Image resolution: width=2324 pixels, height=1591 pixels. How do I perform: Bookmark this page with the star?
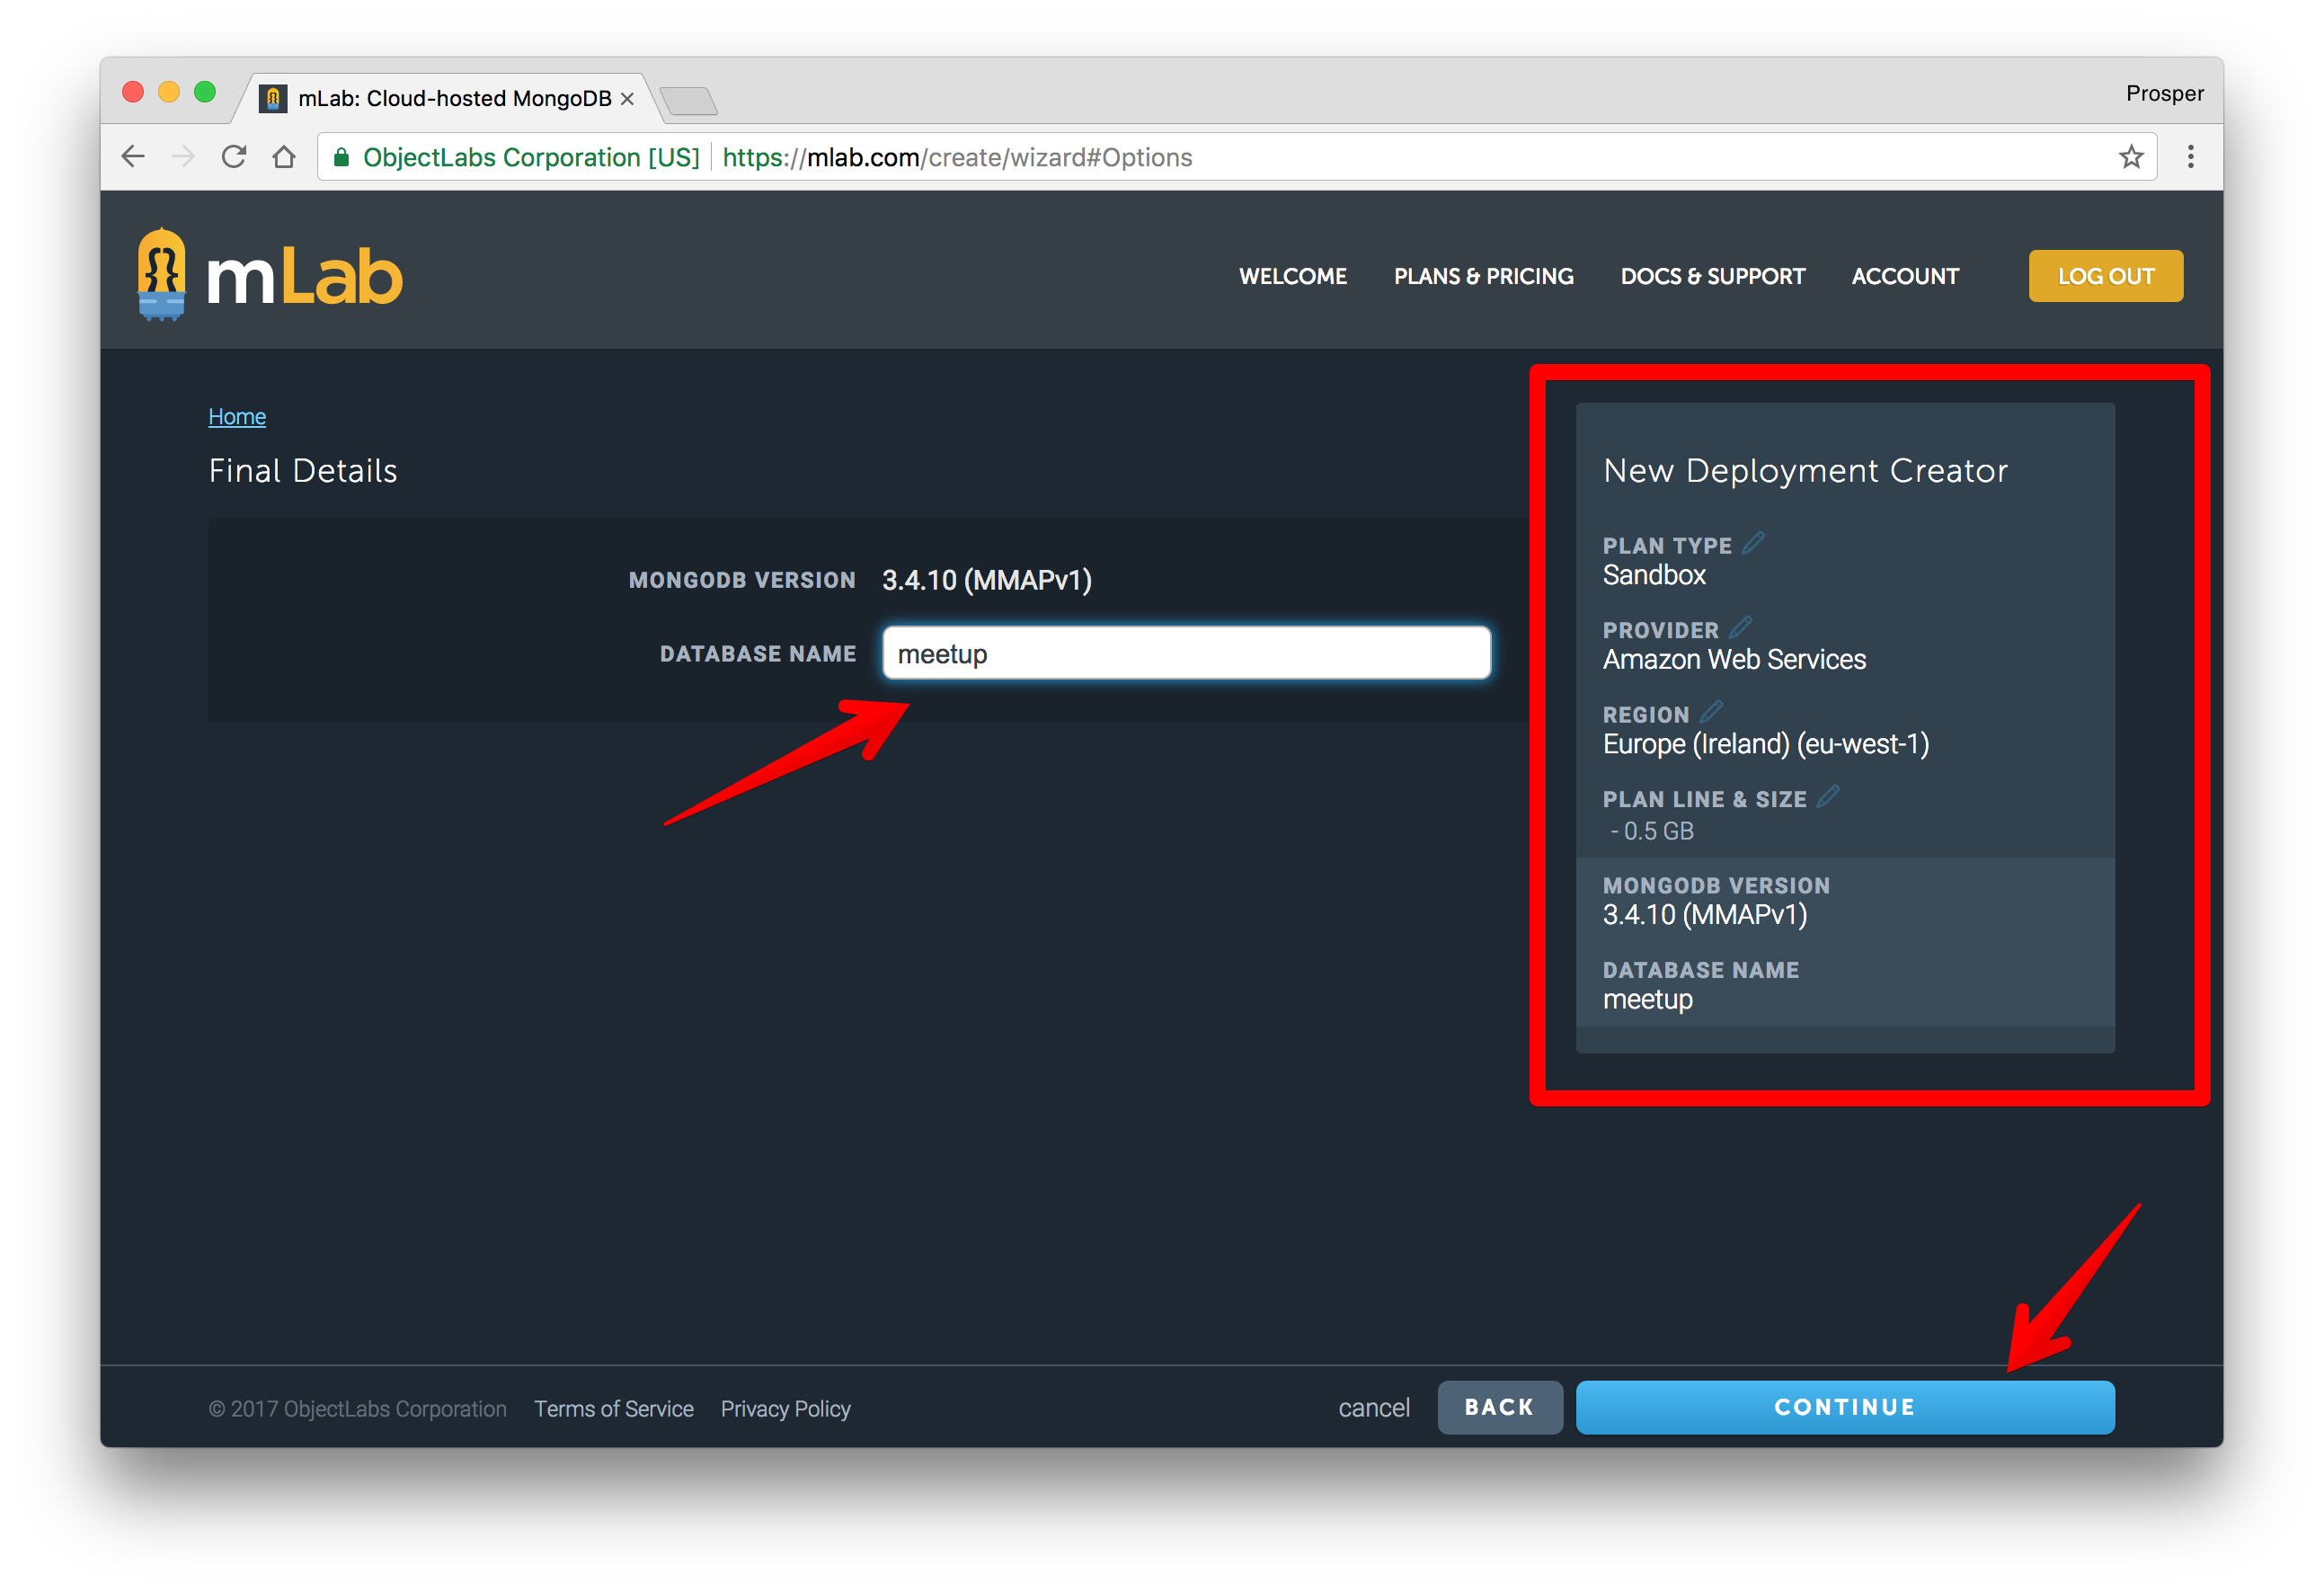tap(2131, 157)
